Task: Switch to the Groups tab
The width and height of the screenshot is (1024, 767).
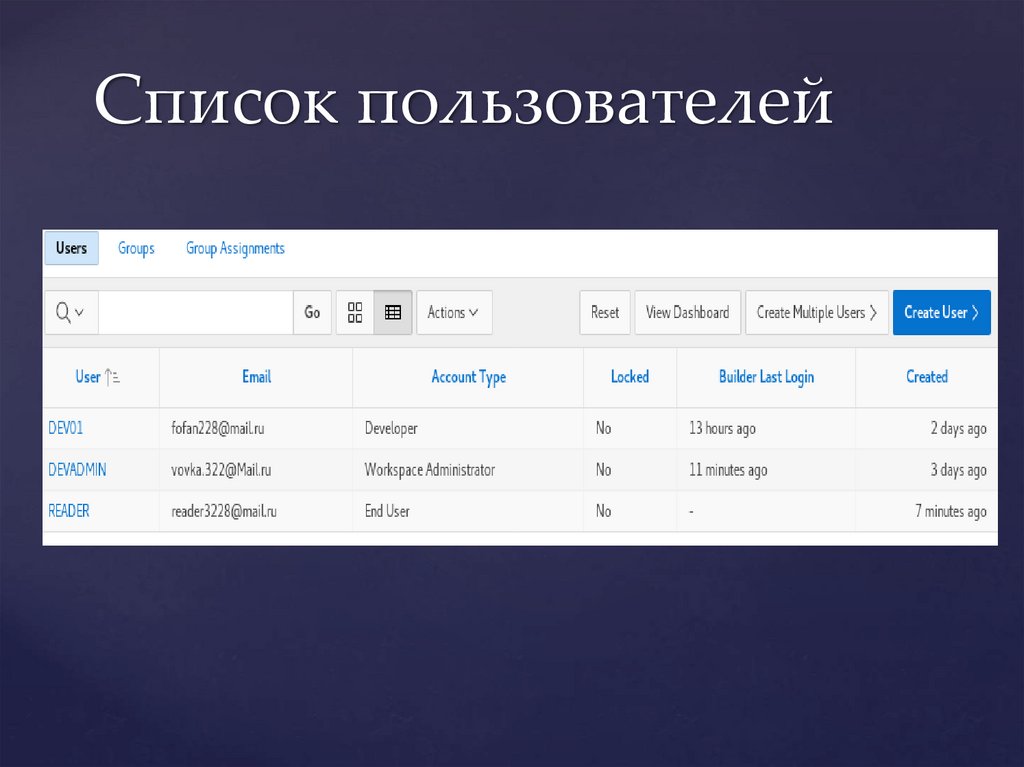Action: [136, 248]
